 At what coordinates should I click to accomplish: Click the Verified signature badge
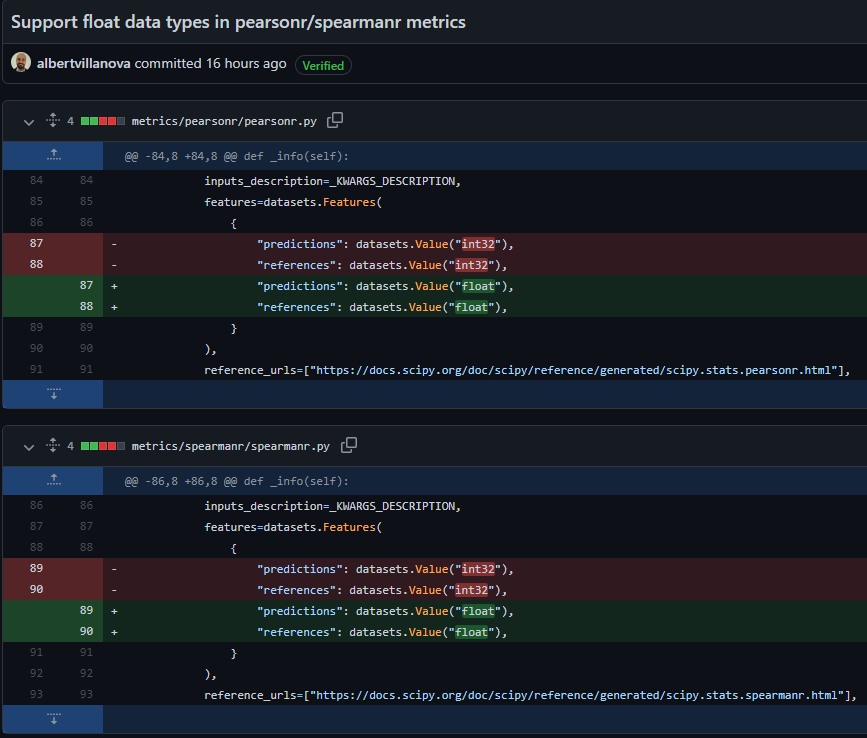(x=323, y=65)
